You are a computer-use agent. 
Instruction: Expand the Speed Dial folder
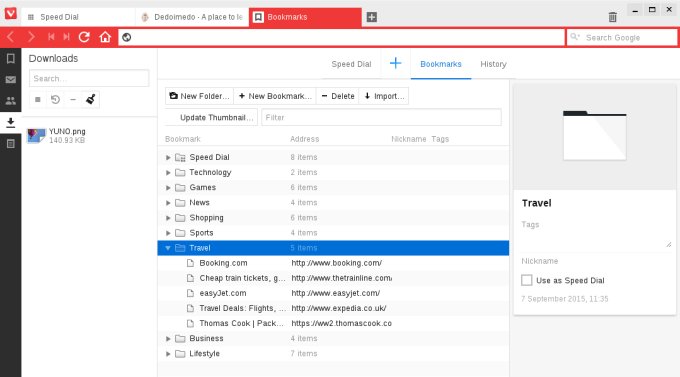pyautogui.click(x=168, y=157)
